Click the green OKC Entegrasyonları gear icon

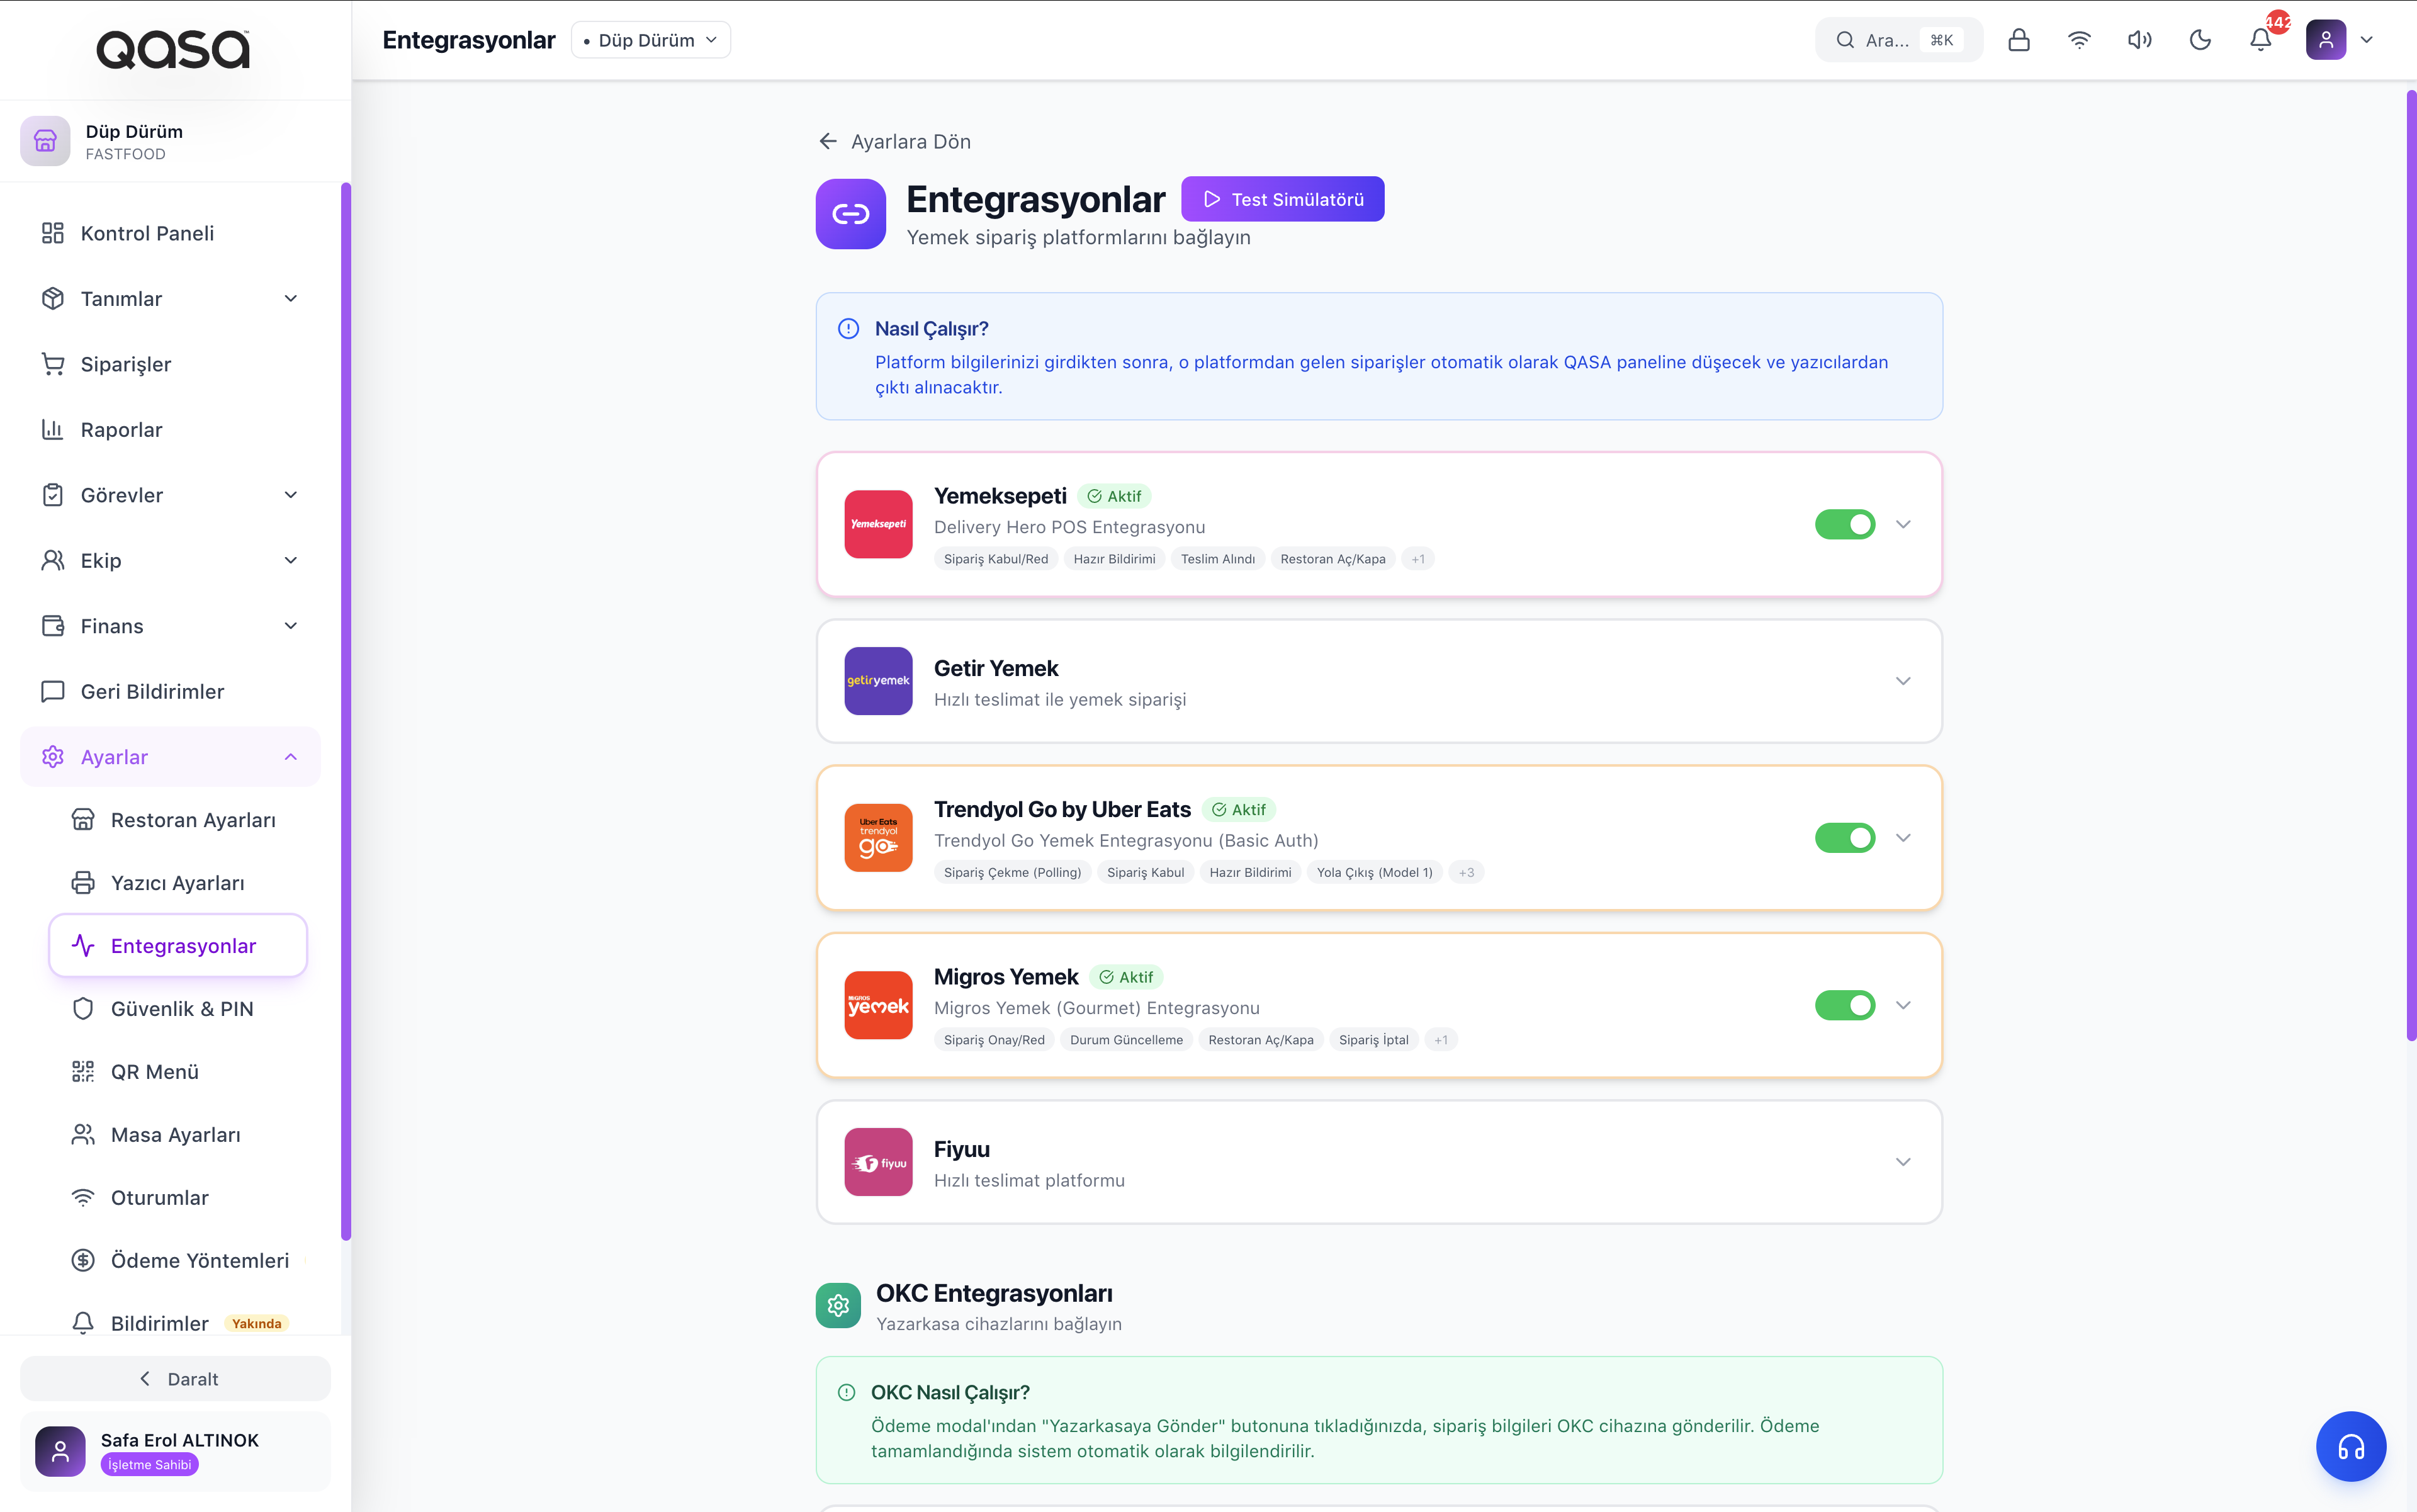click(x=838, y=1305)
